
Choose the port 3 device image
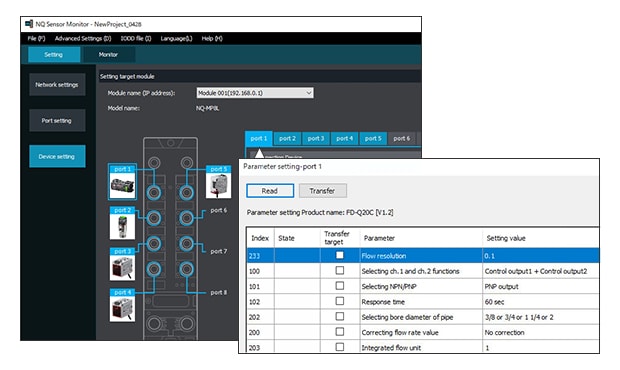pos(123,268)
